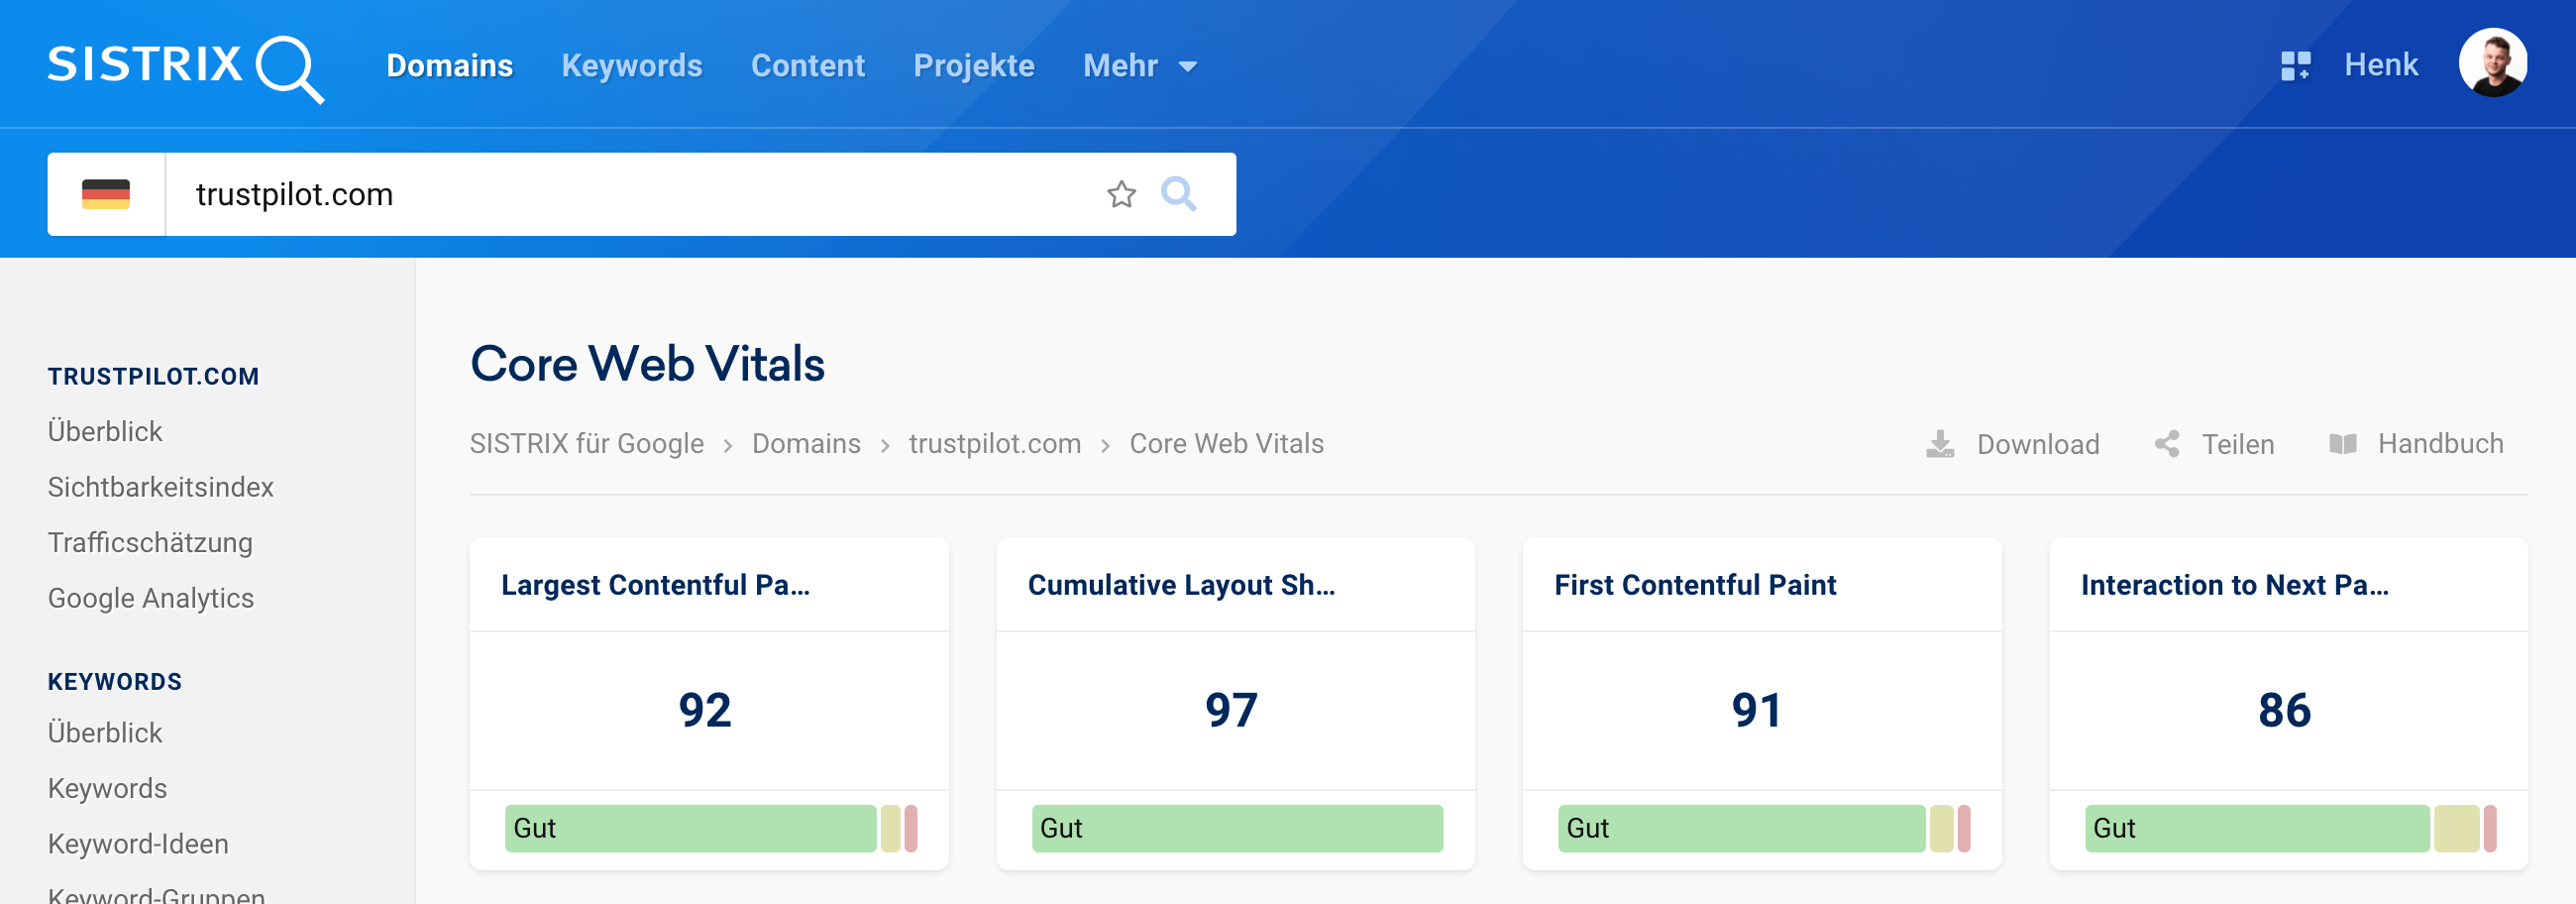Open the Domains navigation item
This screenshot has width=2576, height=904.
pos(449,66)
